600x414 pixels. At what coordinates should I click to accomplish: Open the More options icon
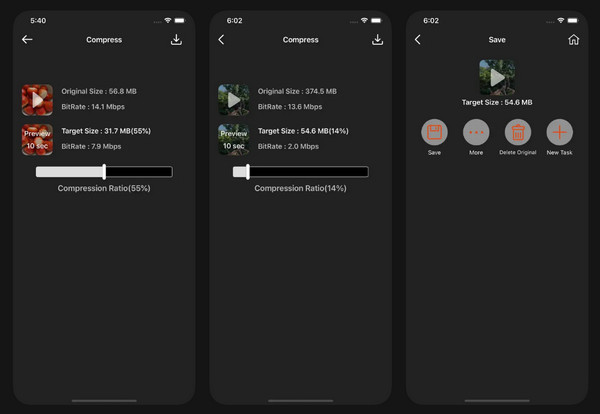point(476,132)
